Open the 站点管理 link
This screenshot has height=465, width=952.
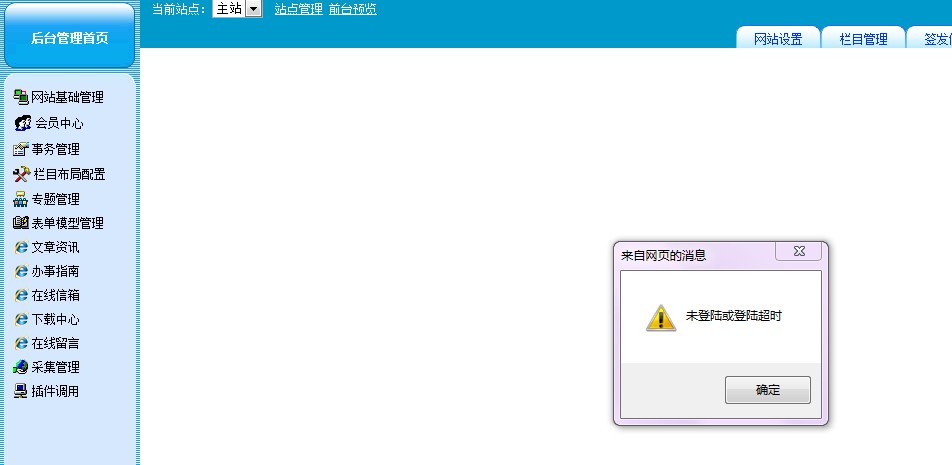tap(298, 9)
